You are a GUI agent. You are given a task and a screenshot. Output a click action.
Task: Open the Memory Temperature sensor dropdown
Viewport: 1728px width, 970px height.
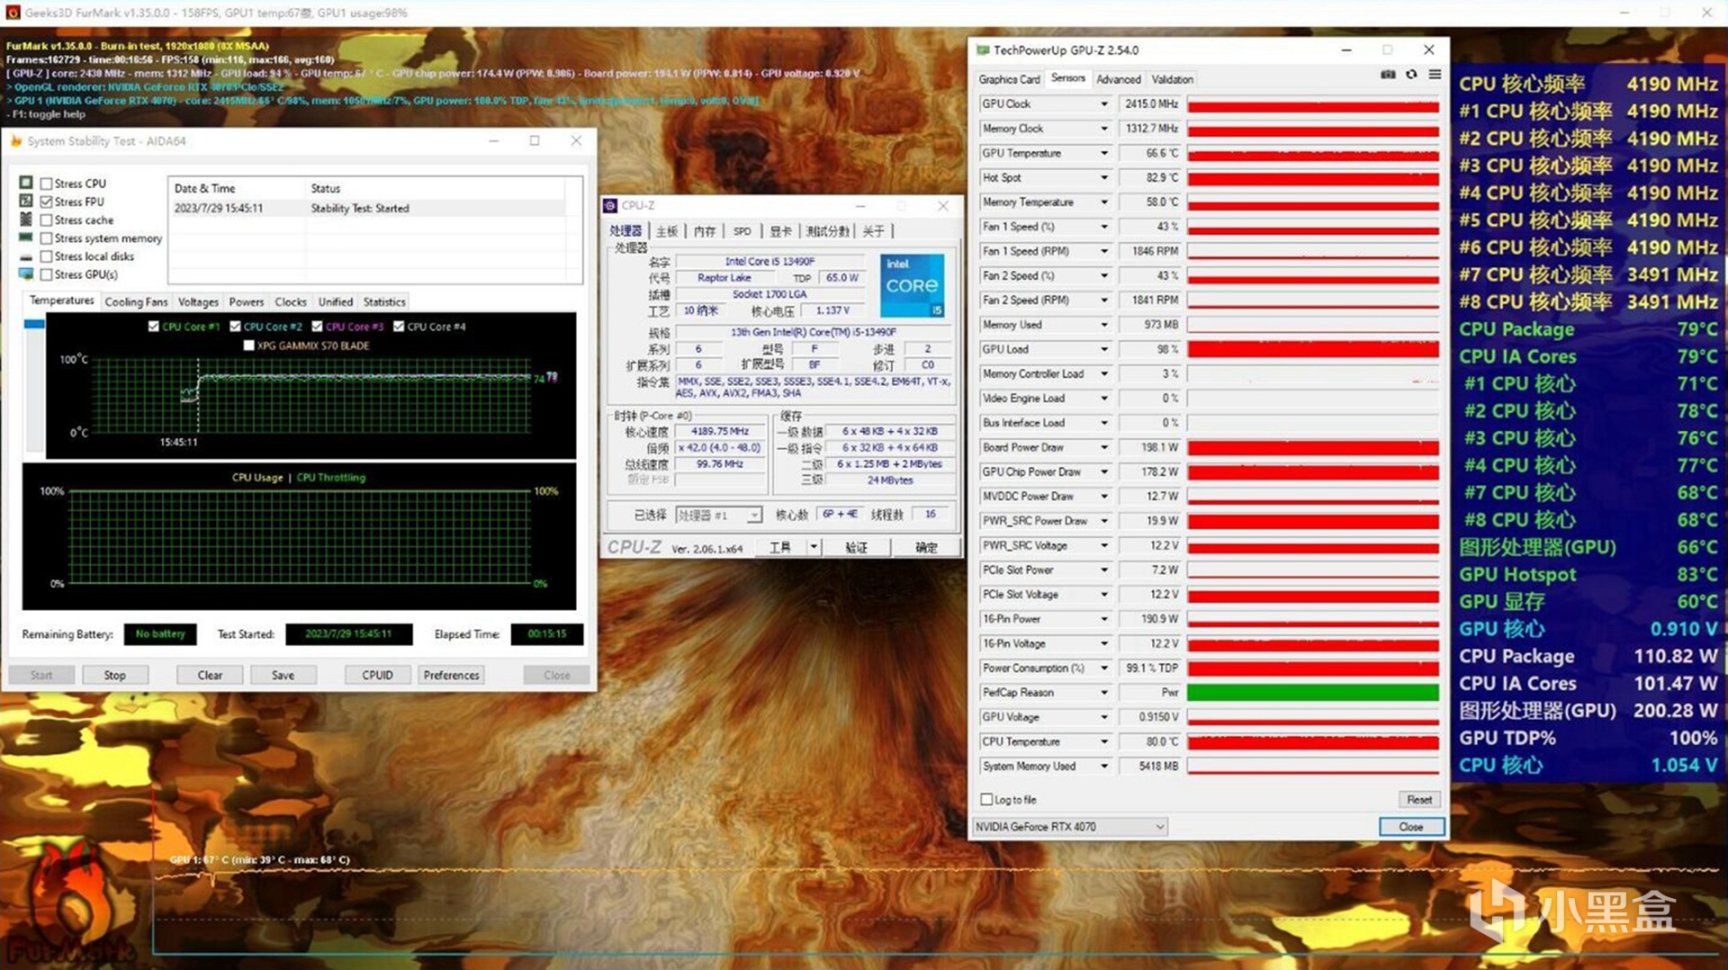tap(1104, 202)
